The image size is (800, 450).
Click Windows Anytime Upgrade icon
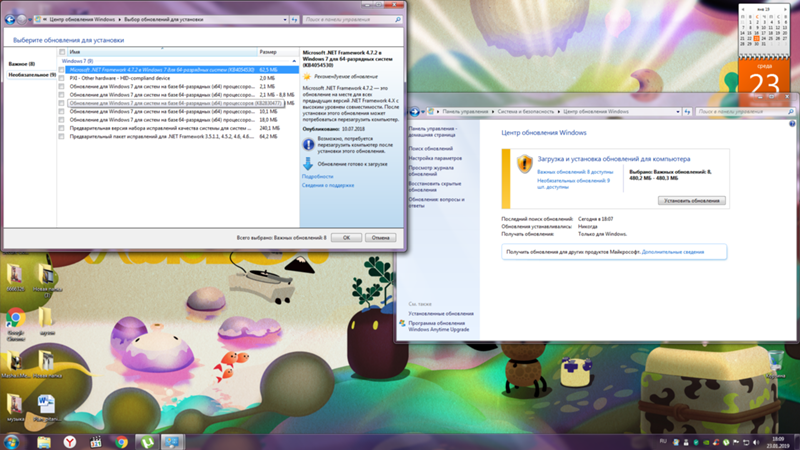pyautogui.click(x=402, y=323)
